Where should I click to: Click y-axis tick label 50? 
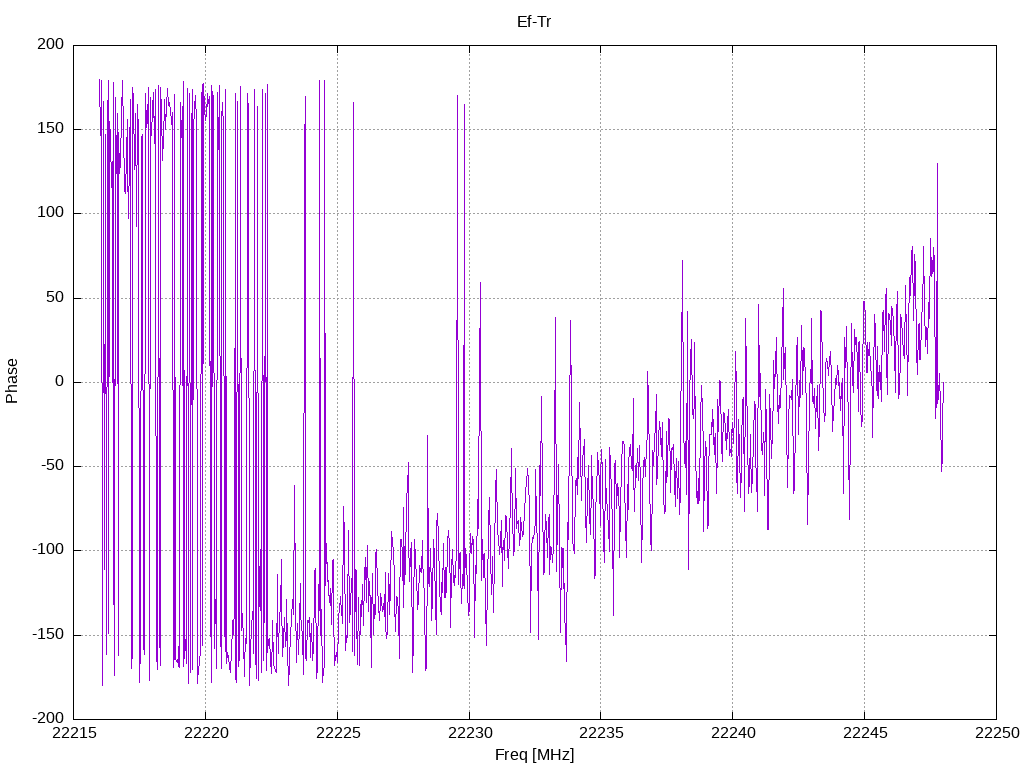point(56,297)
